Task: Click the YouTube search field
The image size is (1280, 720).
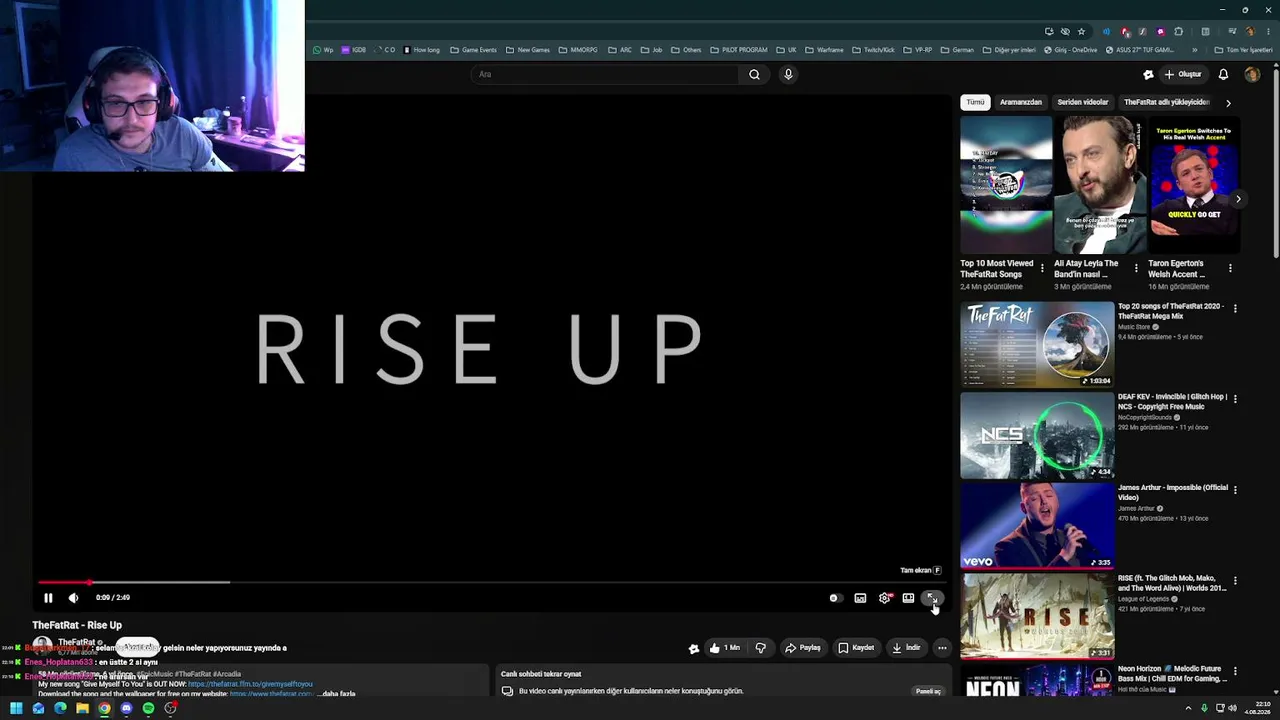Action: pos(605,74)
